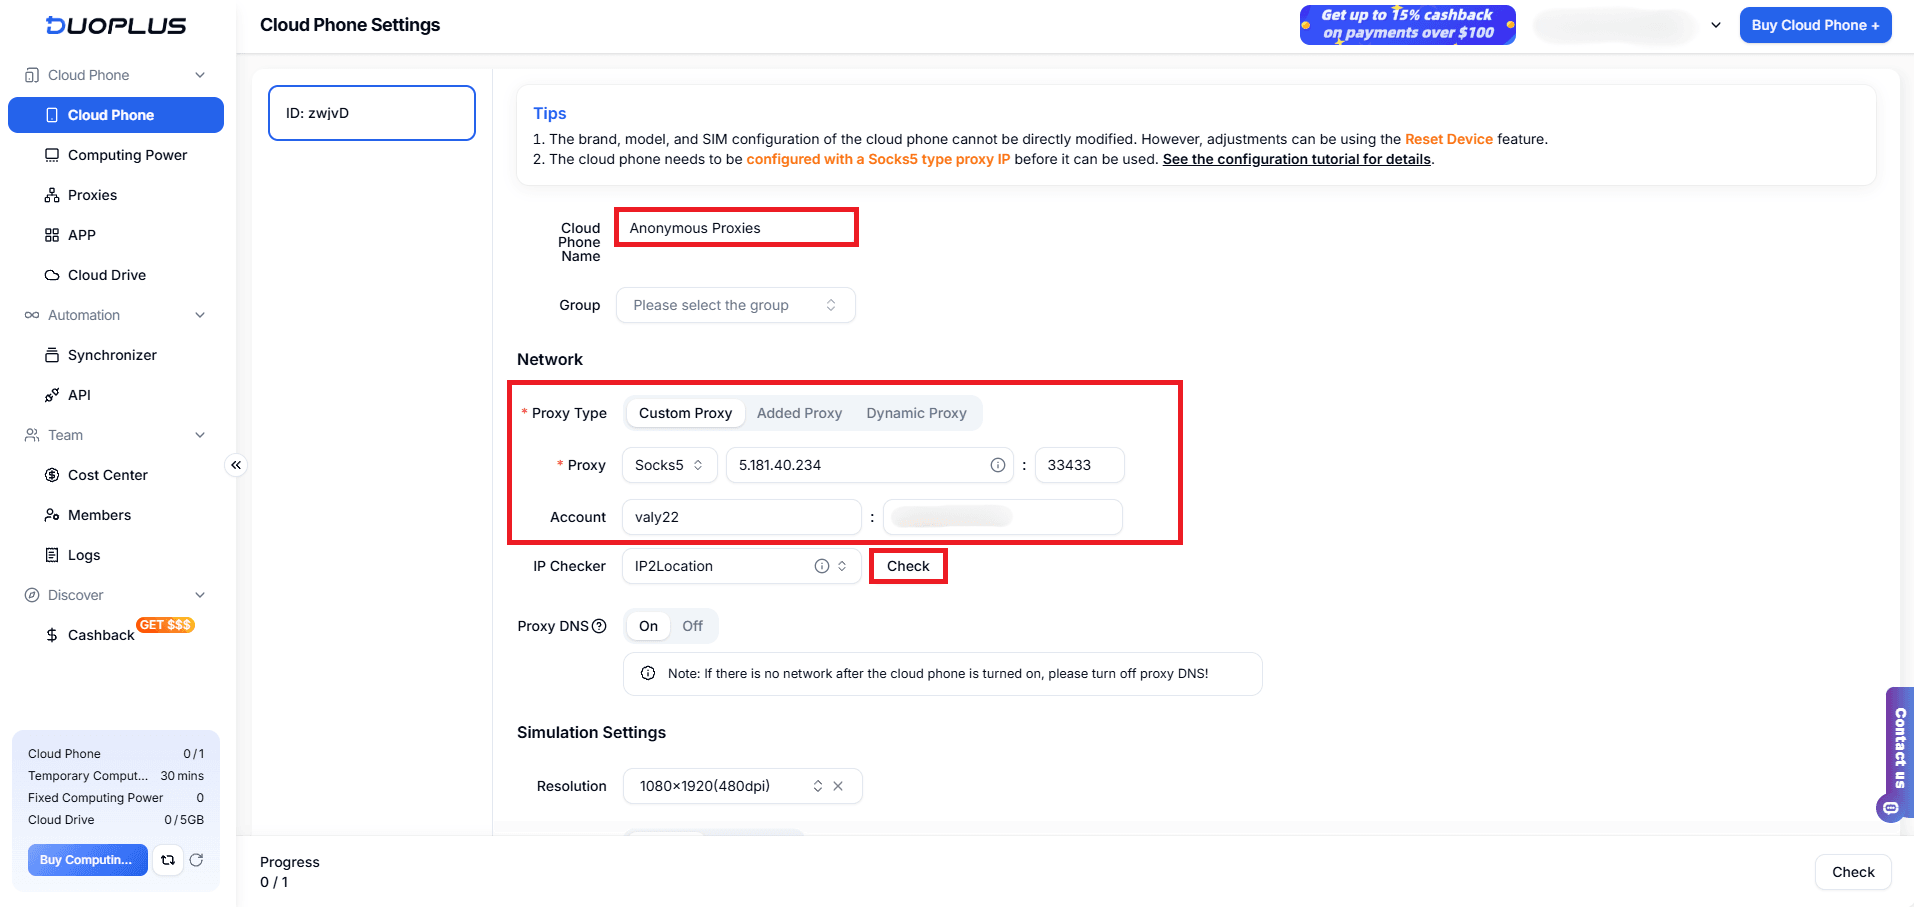
Task: Open Cloud Drive in the sidebar
Action: 106,274
